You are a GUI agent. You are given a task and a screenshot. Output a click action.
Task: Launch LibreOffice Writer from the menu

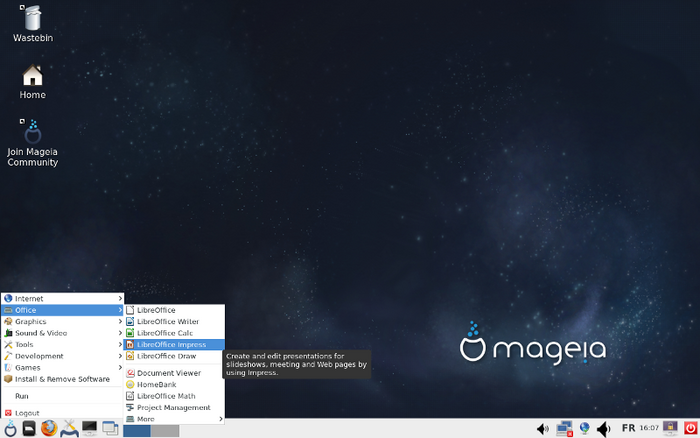point(168,322)
